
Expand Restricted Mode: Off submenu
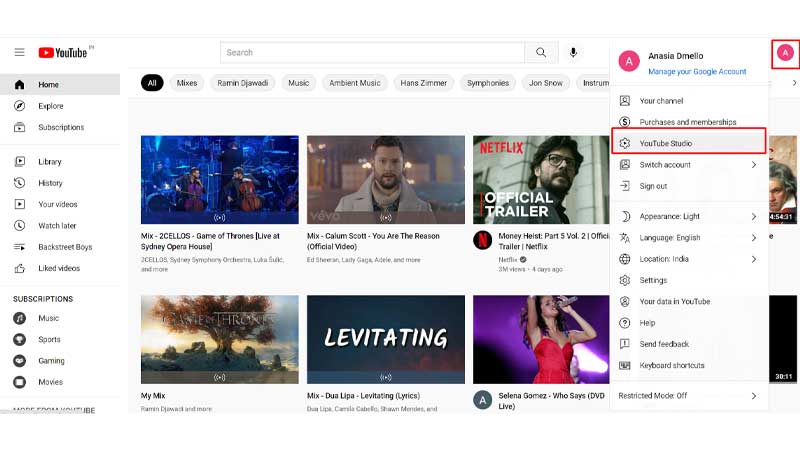click(689, 395)
